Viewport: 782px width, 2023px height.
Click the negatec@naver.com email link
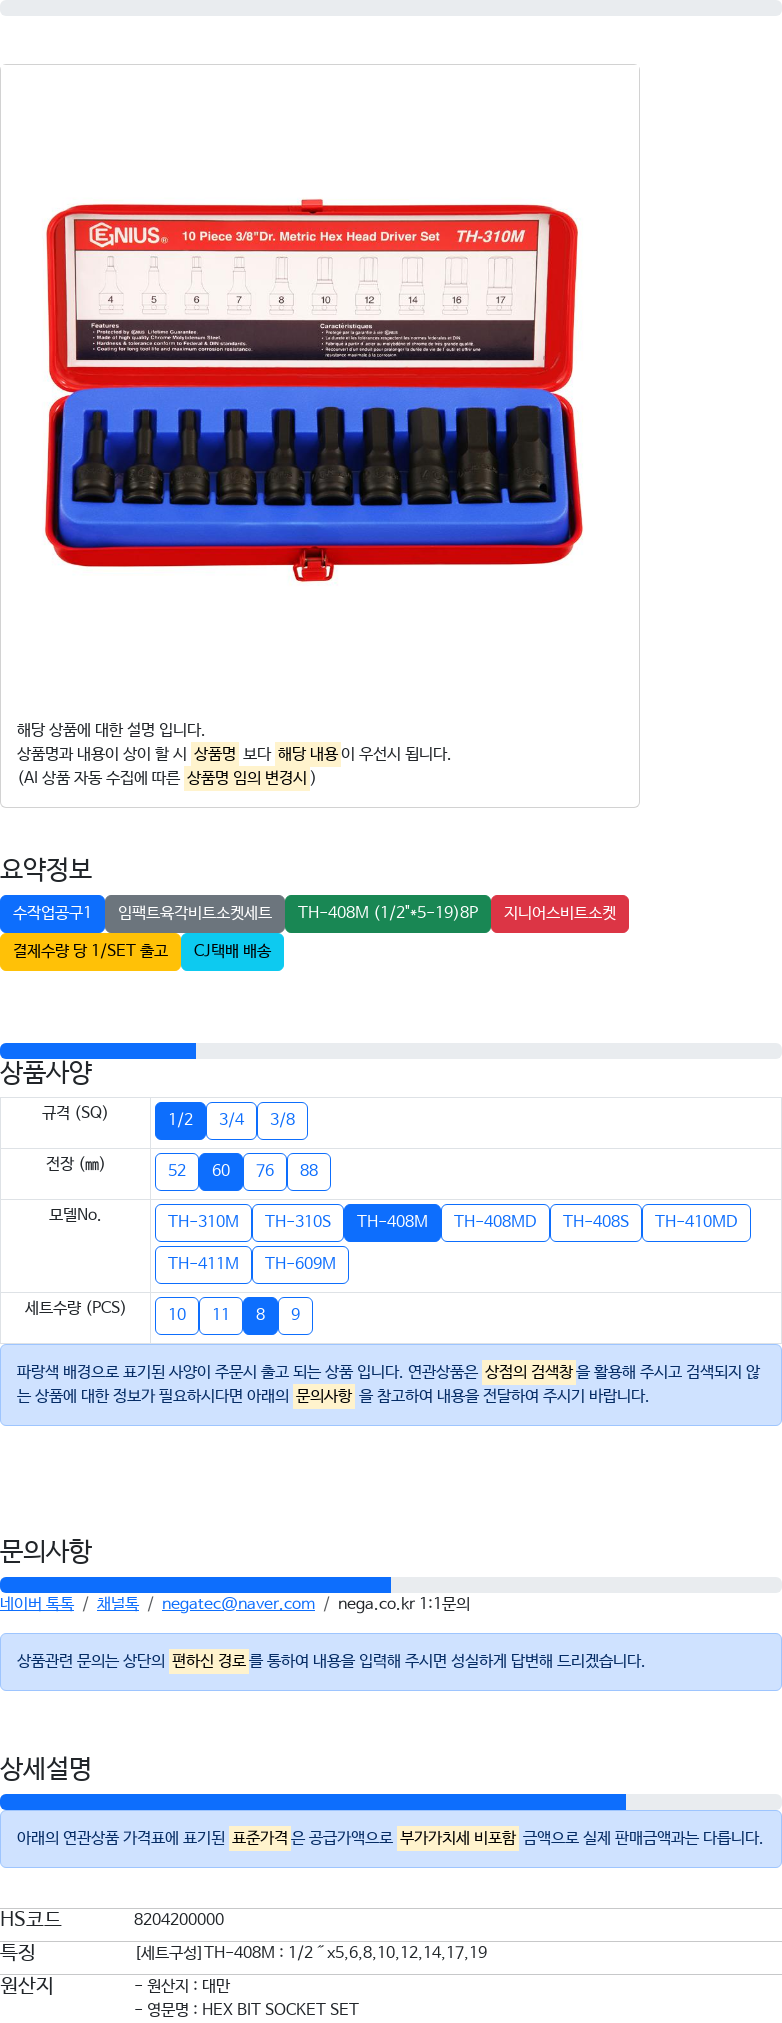pos(238,1604)
